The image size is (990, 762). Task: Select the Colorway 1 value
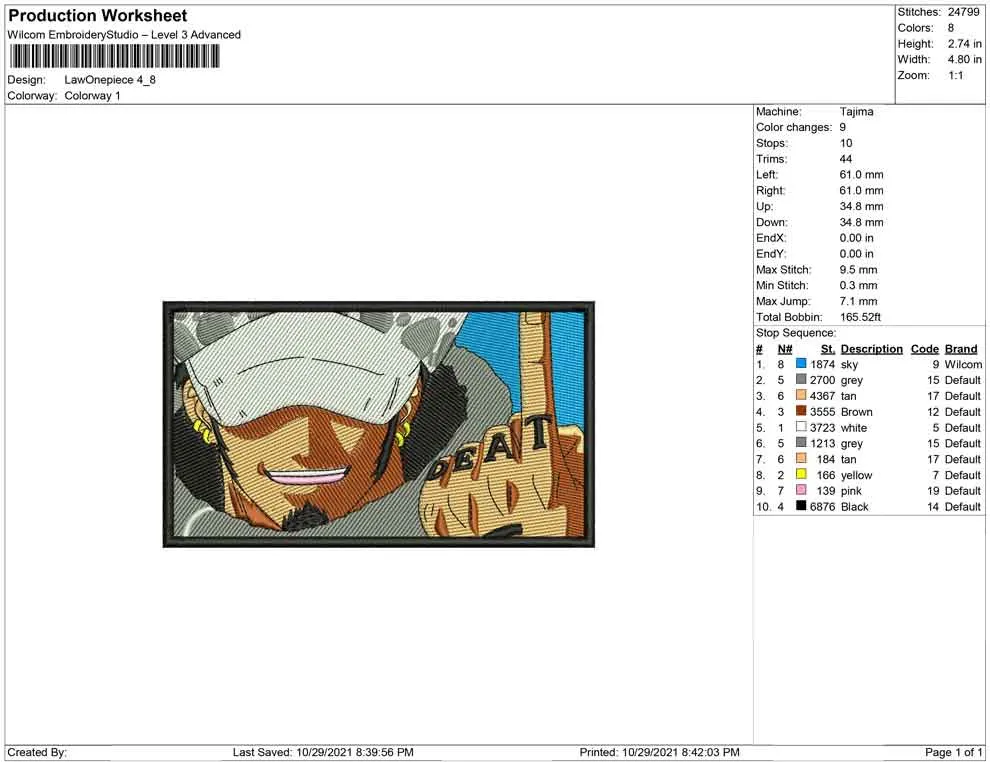[x=92, y=96]
